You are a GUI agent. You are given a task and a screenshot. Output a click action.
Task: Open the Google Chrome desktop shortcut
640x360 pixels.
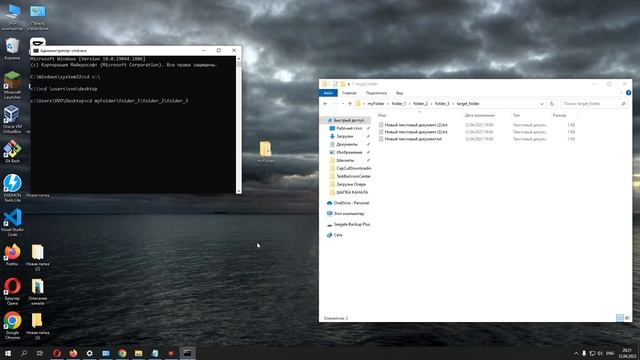point(12,325)
